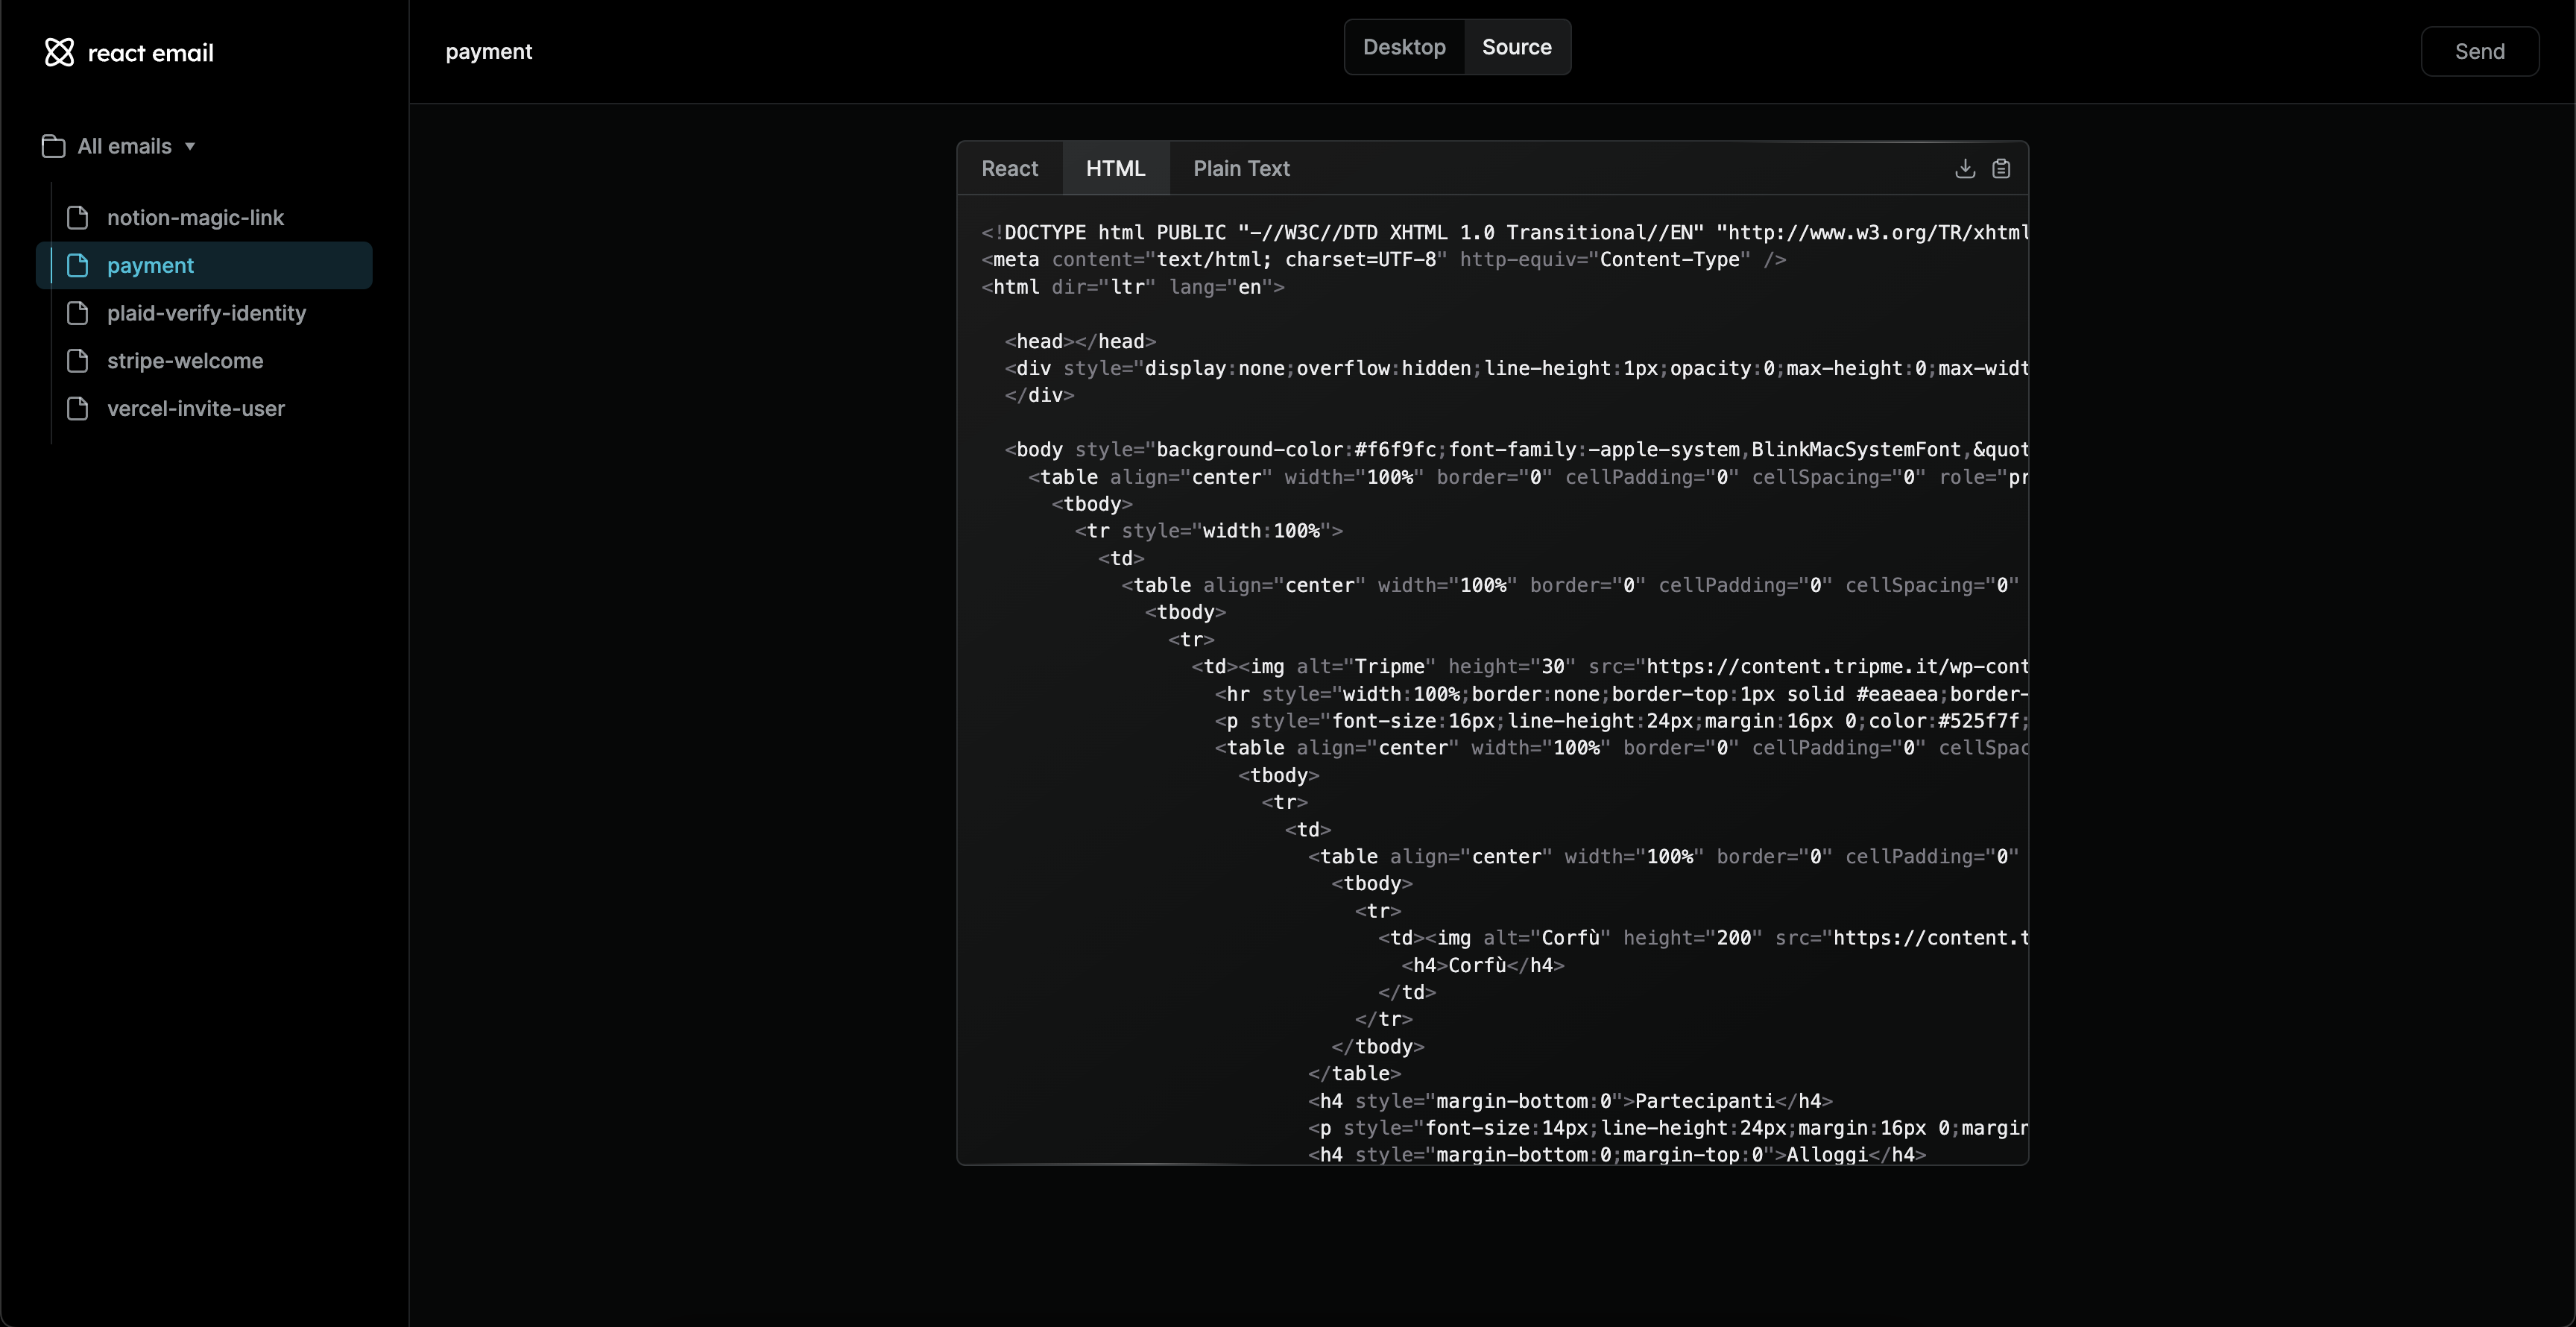The width and height of the screenshot is (2576, 1327).
Task: Click the react email logo icon
Action: 60,52
